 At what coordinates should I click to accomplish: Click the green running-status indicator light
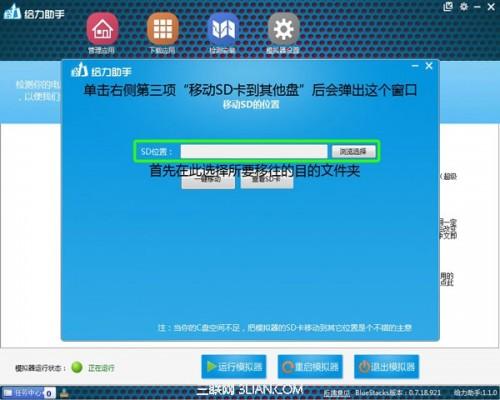77,367
